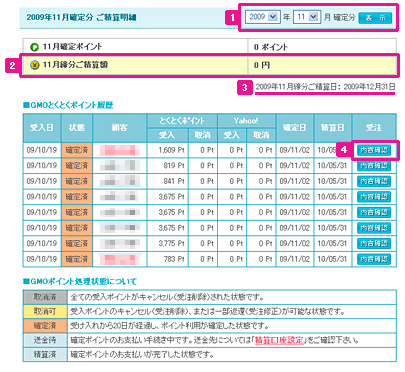
Task: Click the 2009年11月確定分 ご精算明細 heading
Action: coord(81,17)
